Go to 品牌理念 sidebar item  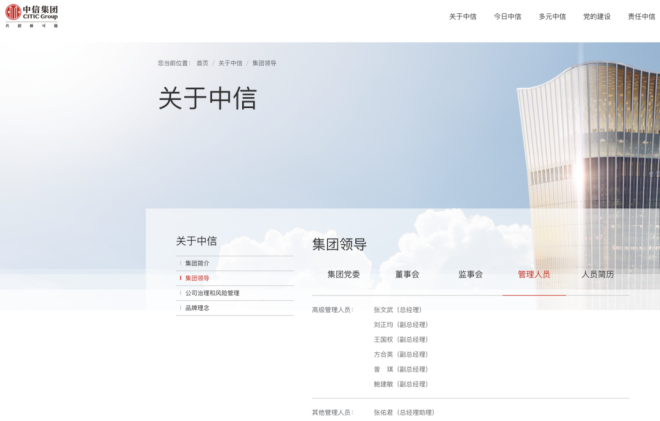click(198, 308)
